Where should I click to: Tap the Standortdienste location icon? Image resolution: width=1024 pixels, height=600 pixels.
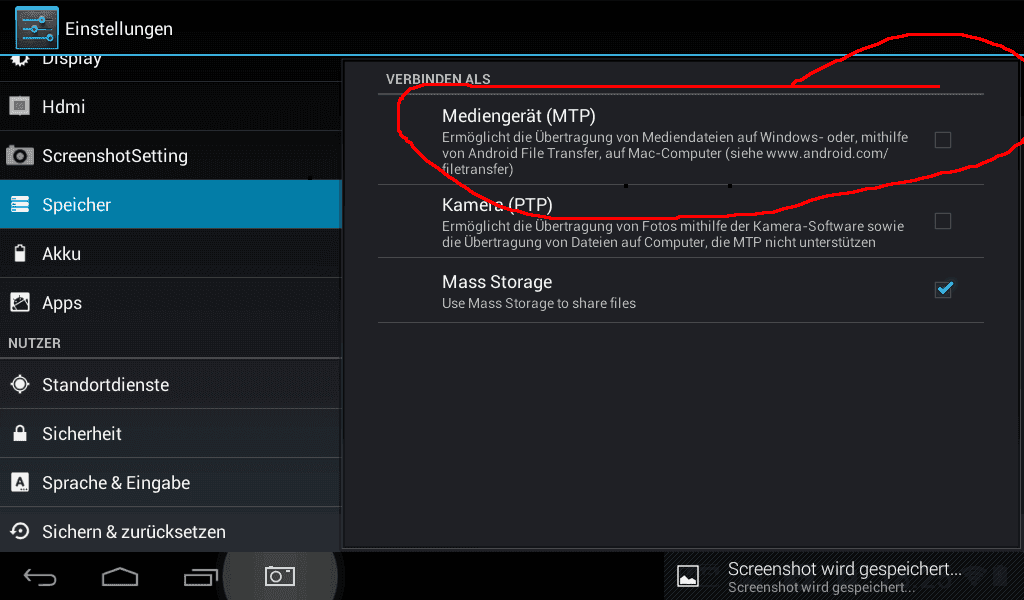(20, 384)
